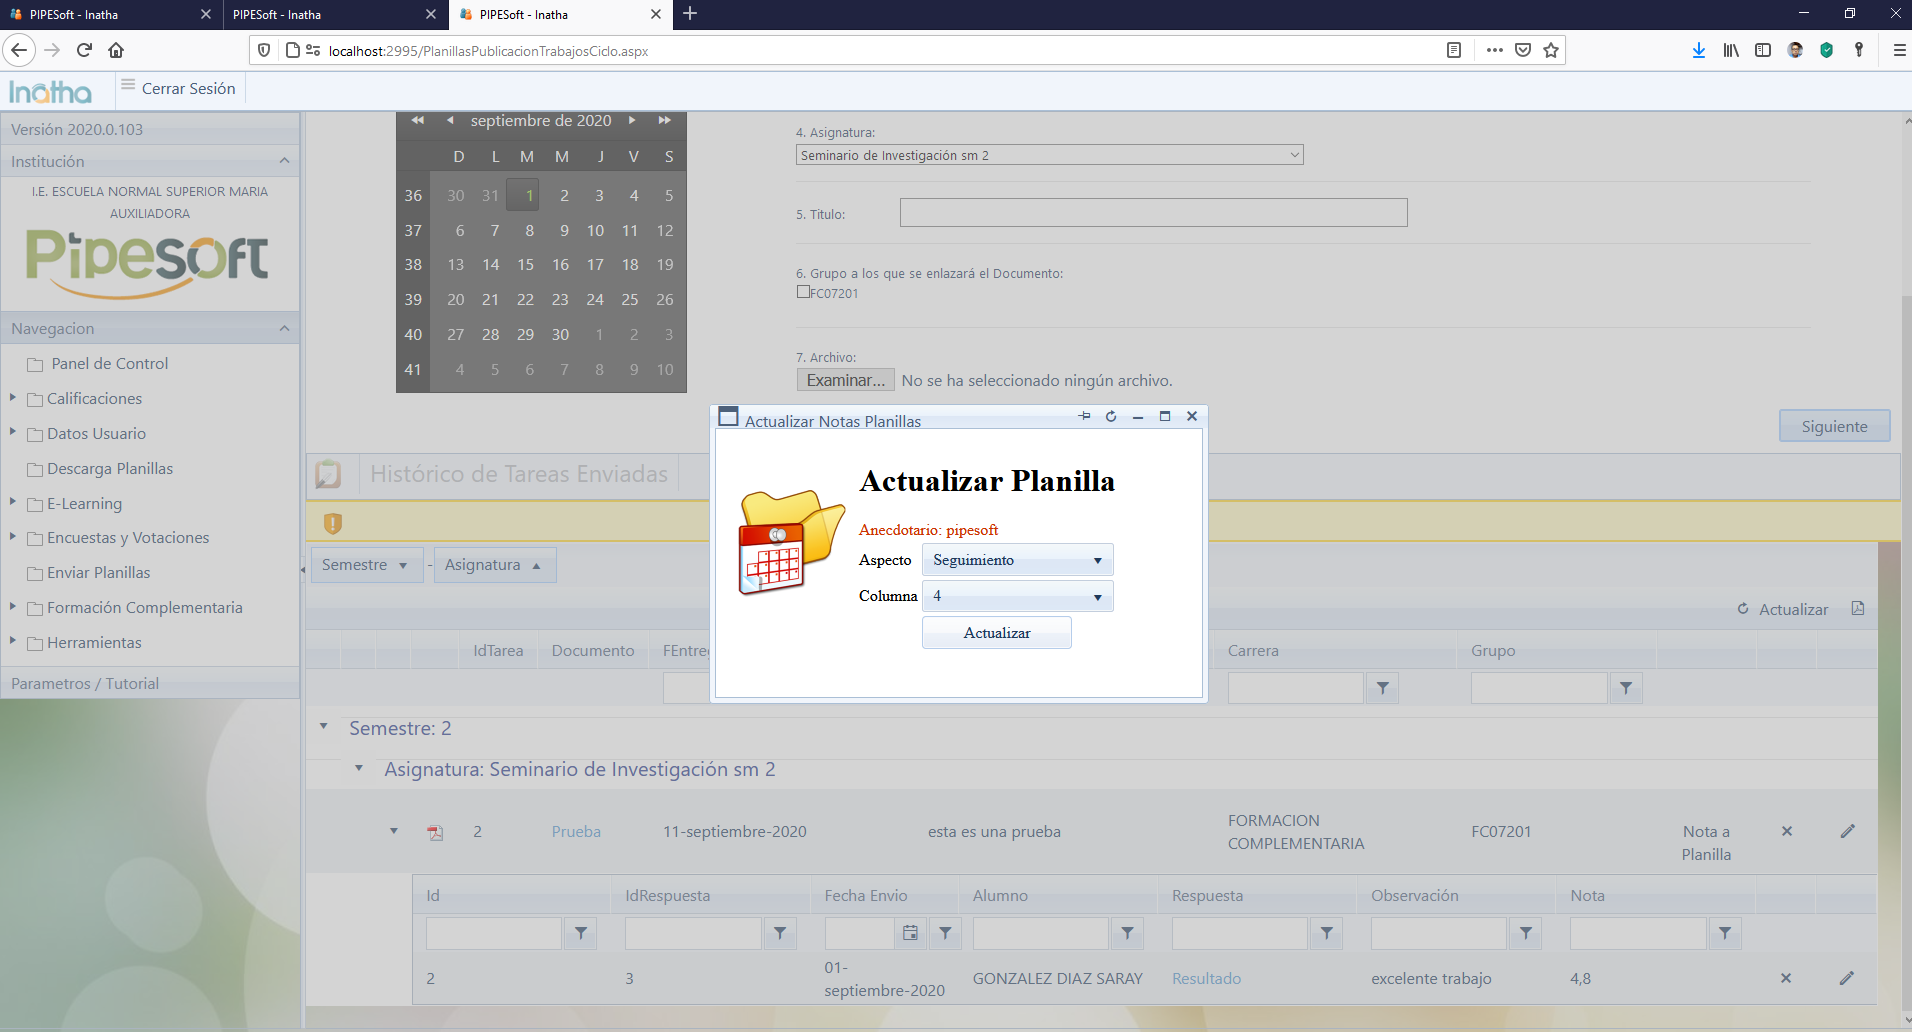Jump forward fast in calendar with double arrow
The height and width of the screenshot is (1032, 1912).
(x=664, y=120)
